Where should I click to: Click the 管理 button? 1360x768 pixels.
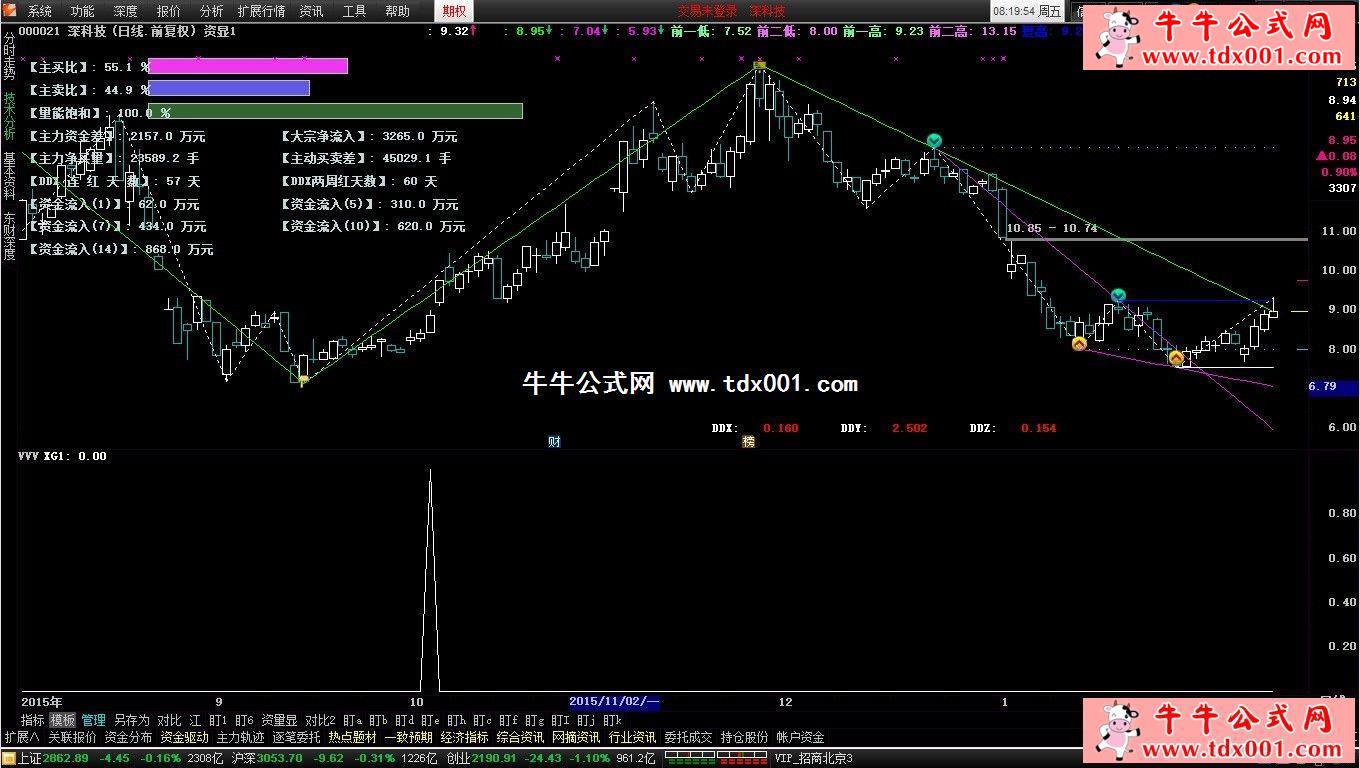(94, 720)
